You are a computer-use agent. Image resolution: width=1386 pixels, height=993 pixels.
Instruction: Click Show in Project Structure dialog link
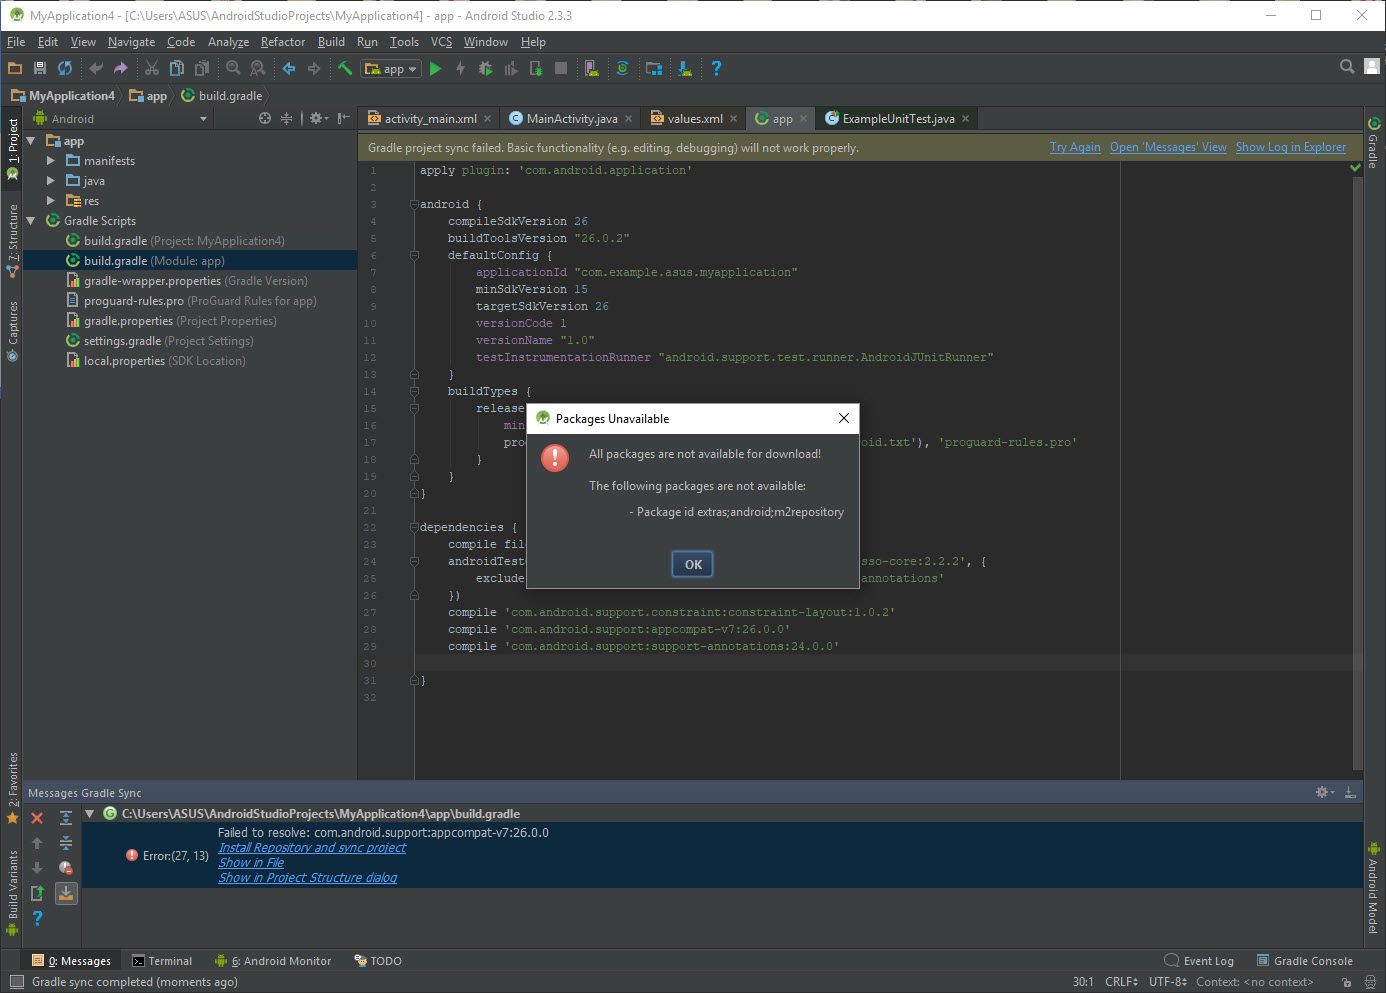point(308,878)
